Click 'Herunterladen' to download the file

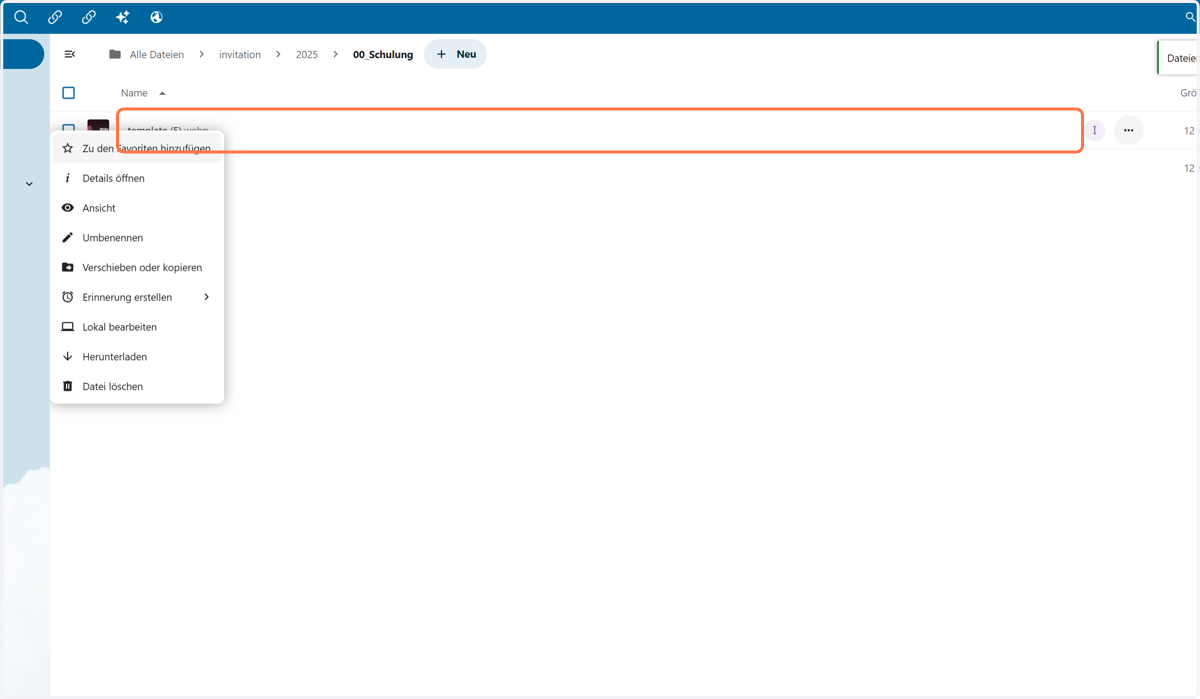(x=137, y=356)
